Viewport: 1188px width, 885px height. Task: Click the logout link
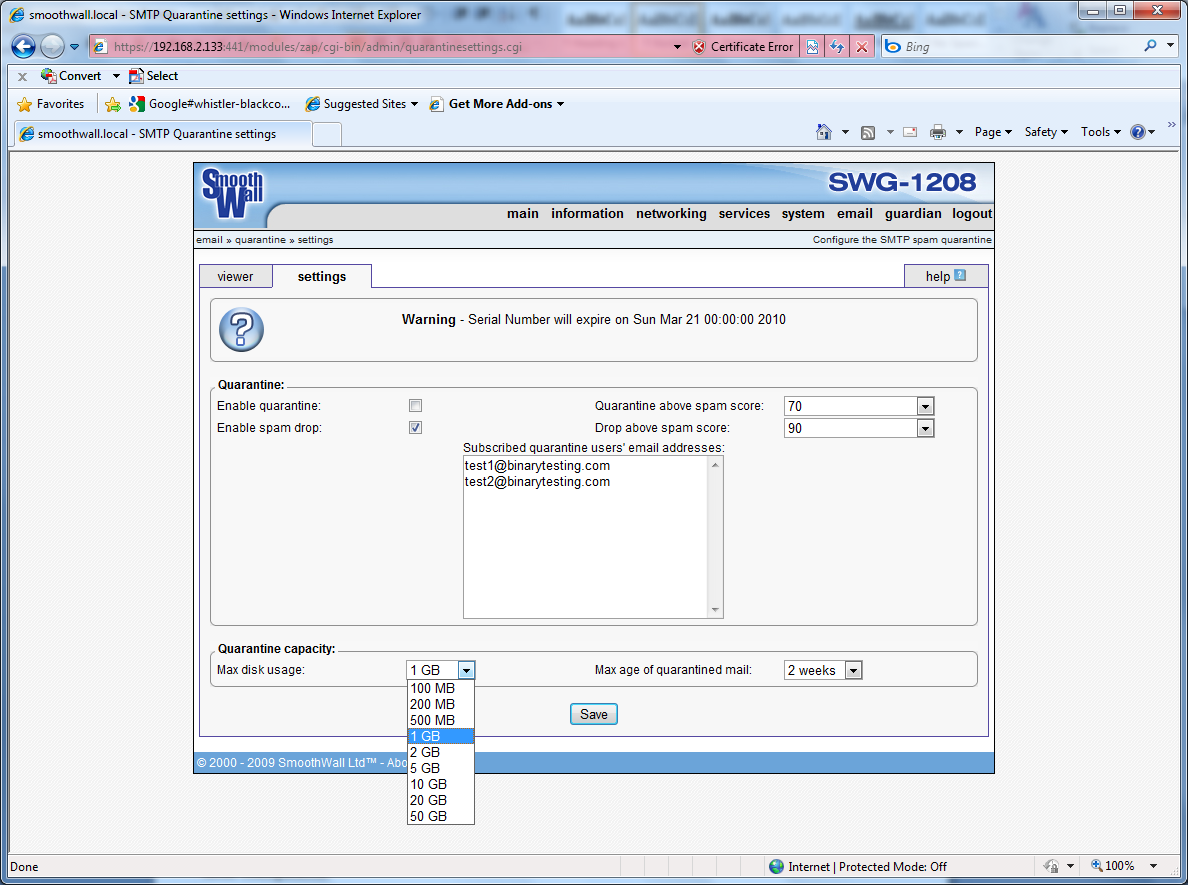(972, 214)
